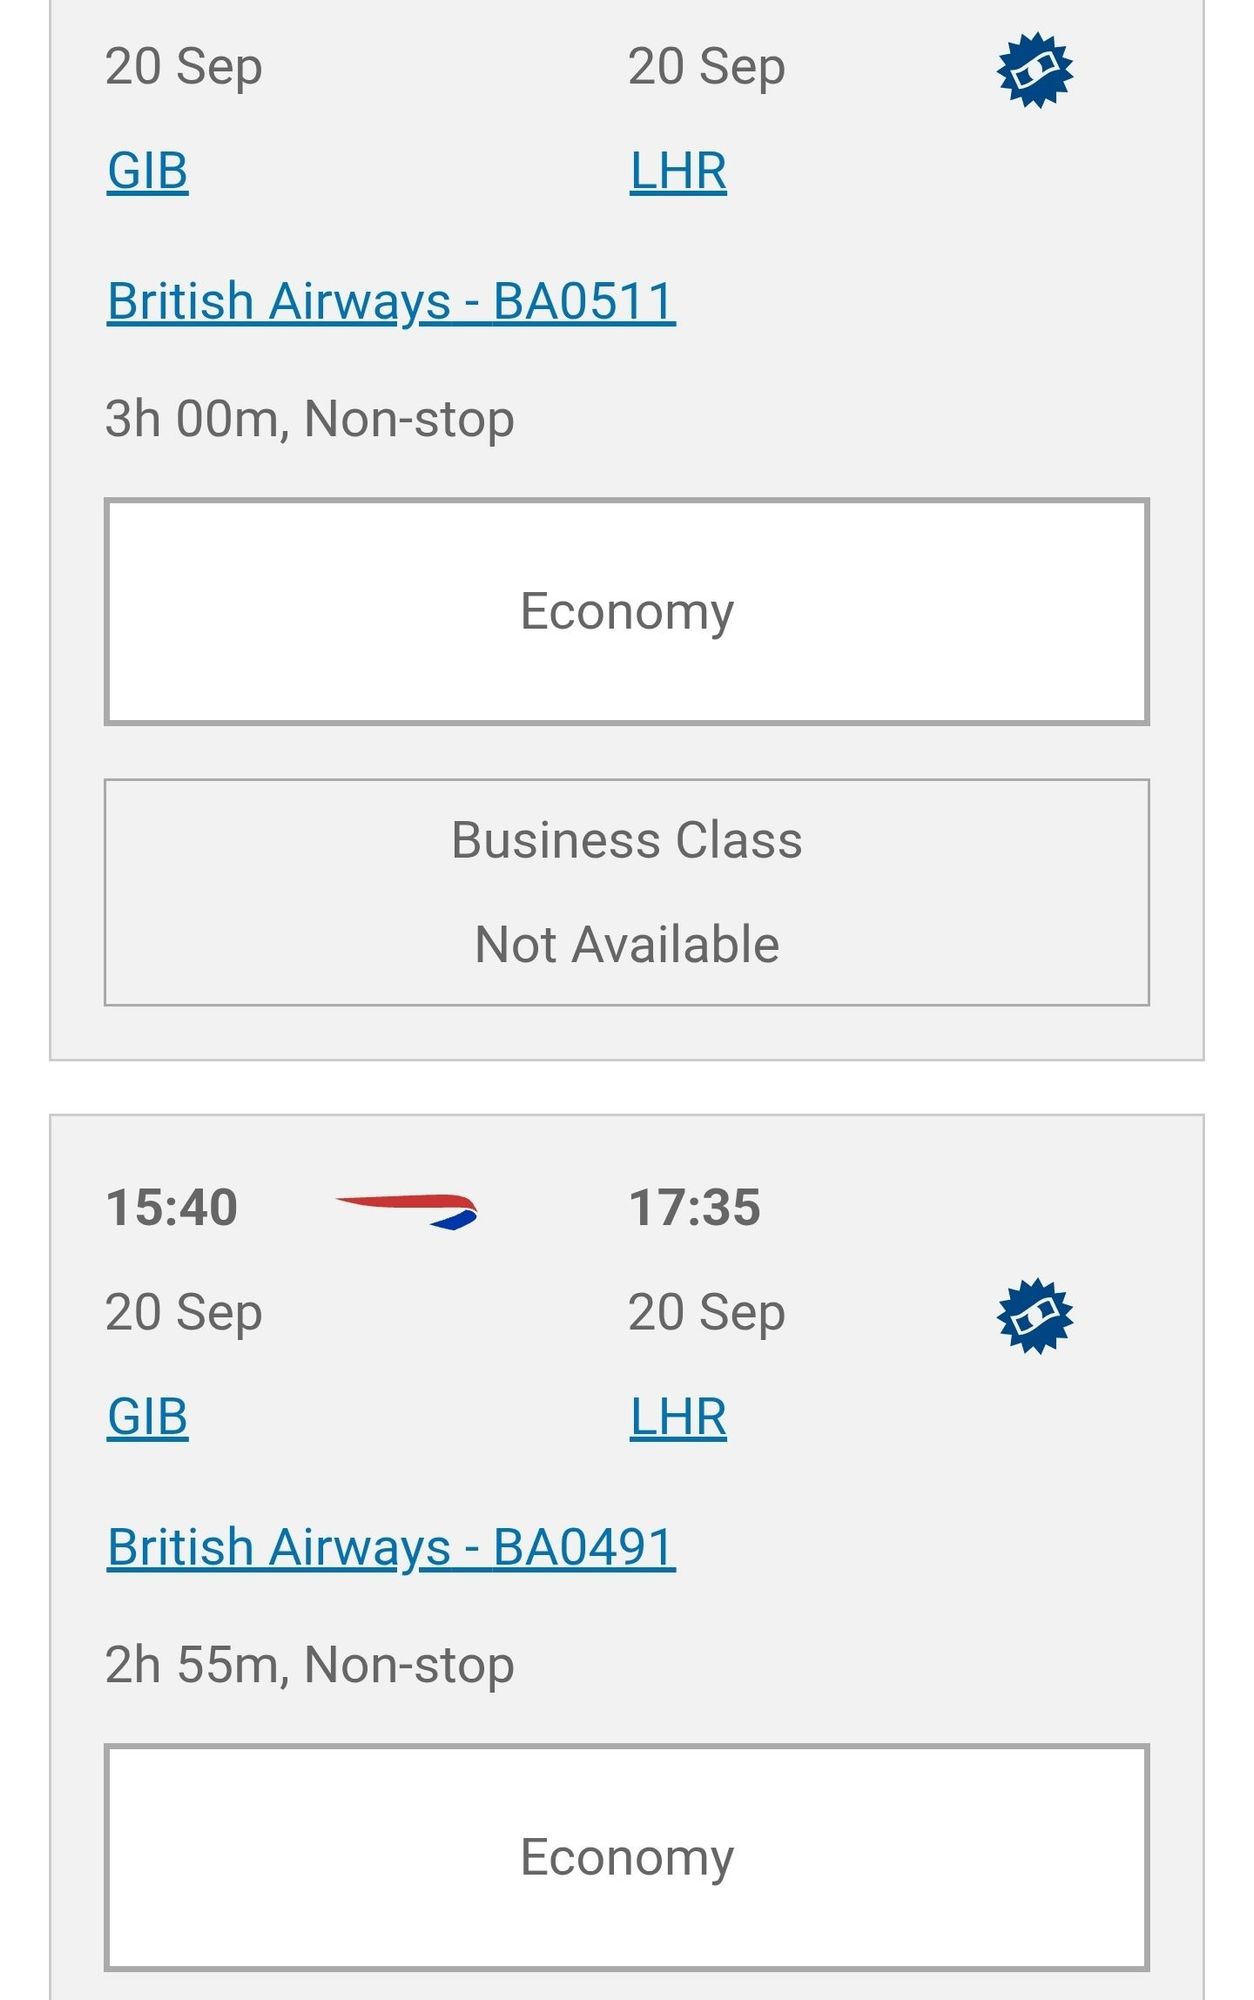Open the GIB departure airport link for BA0511
1254x2000 pixels.
point(148,171)
